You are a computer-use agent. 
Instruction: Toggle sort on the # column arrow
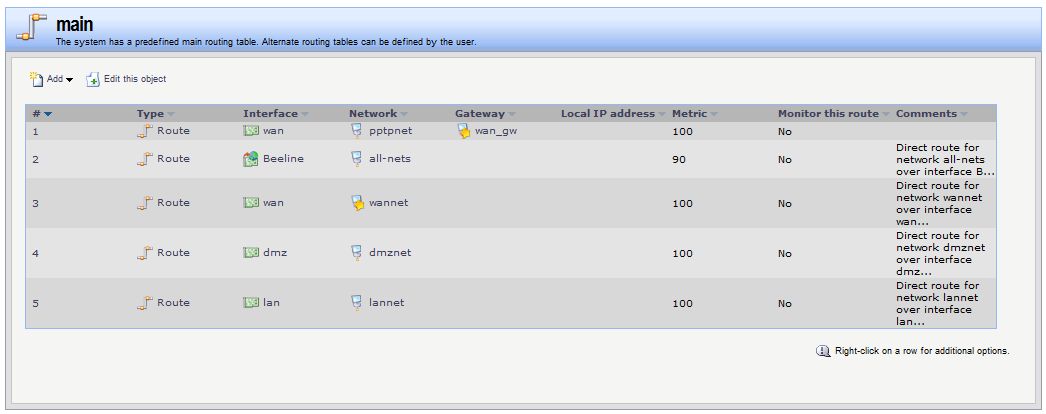48,114
